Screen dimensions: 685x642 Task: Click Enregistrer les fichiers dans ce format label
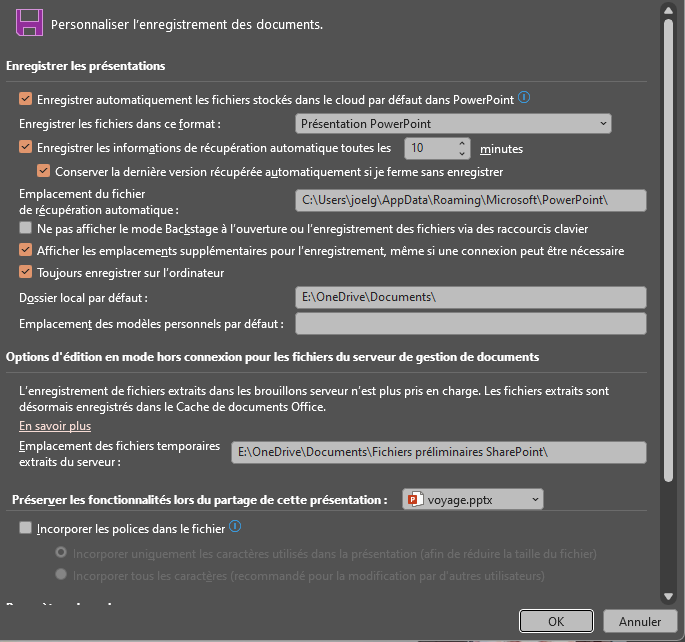tap(120, 124)
